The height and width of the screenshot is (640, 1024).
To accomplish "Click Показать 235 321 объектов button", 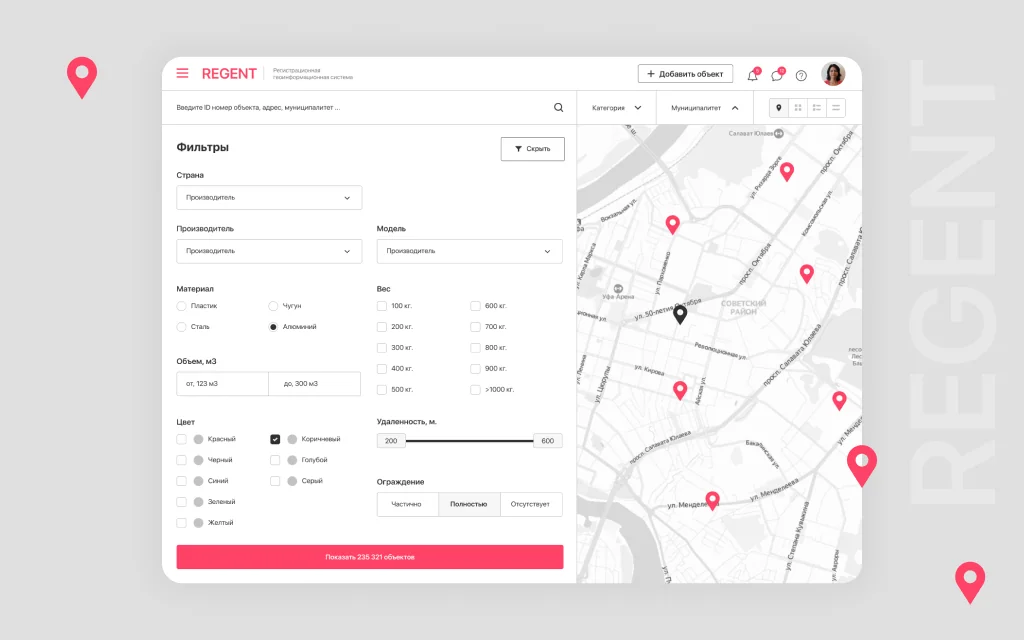I will click(x=370, y=557).
